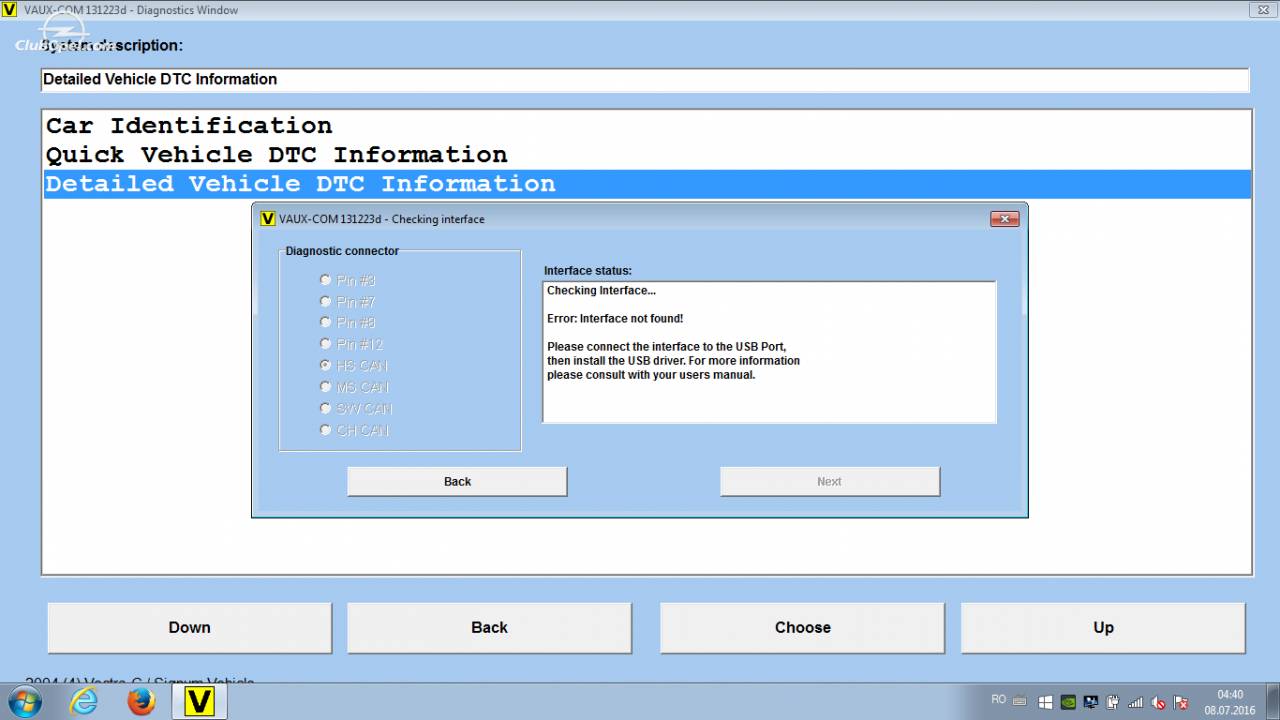Click the large Back button at bottom
The image size is (1280, 720).
[489, 627]
